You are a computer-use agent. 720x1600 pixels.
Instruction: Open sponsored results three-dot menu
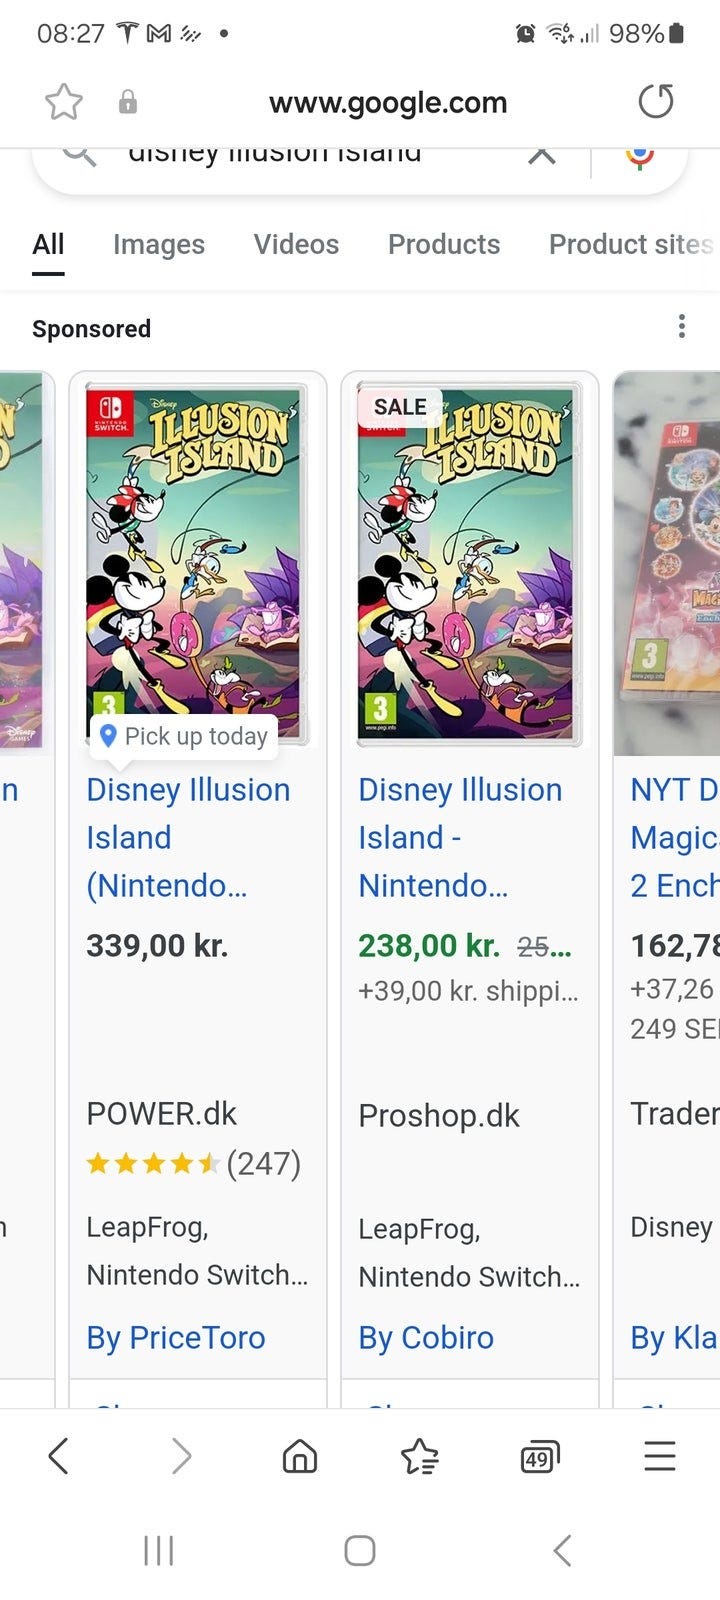tap(681, 326)
